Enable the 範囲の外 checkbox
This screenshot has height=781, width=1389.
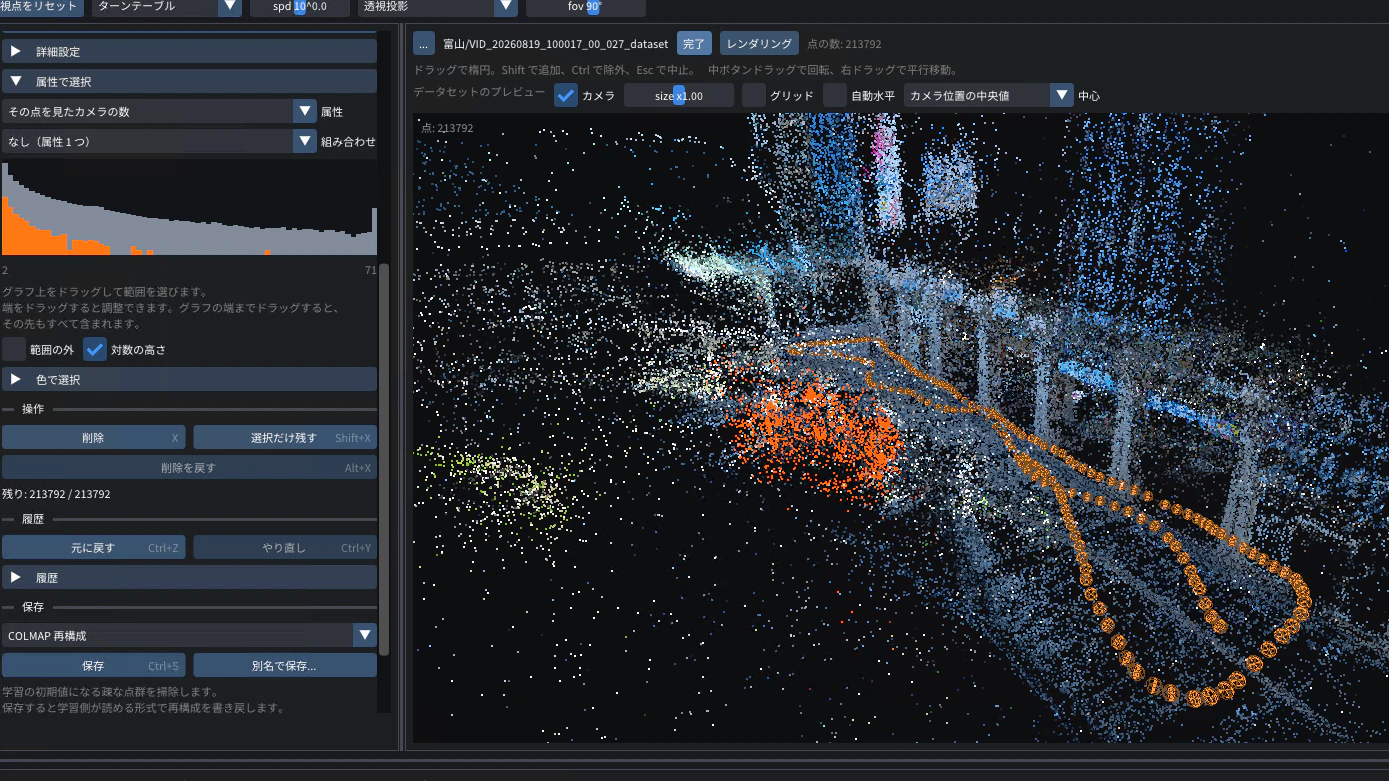14,349
